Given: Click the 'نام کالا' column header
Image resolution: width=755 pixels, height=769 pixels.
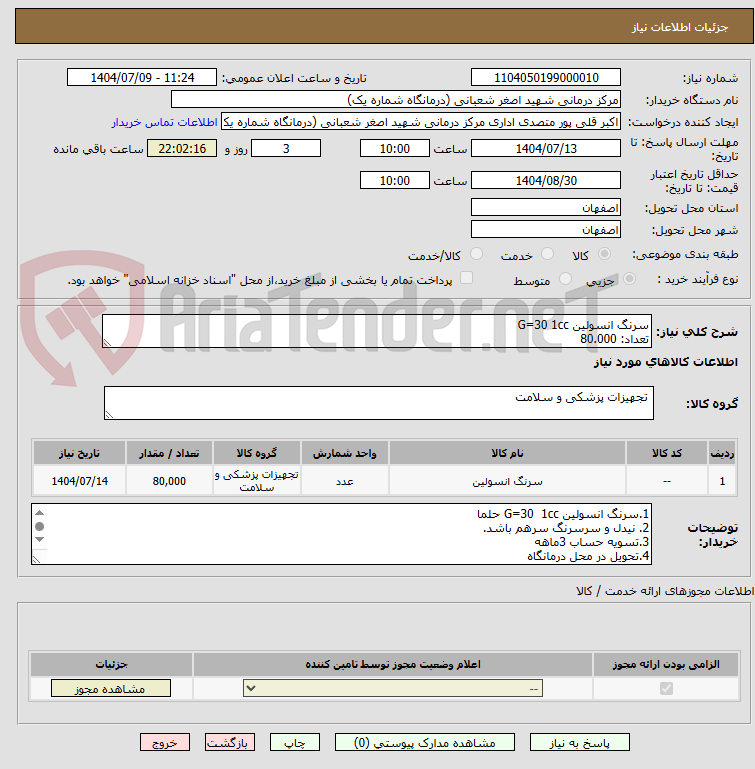Looking at the screenshot, I should [507, 453].
